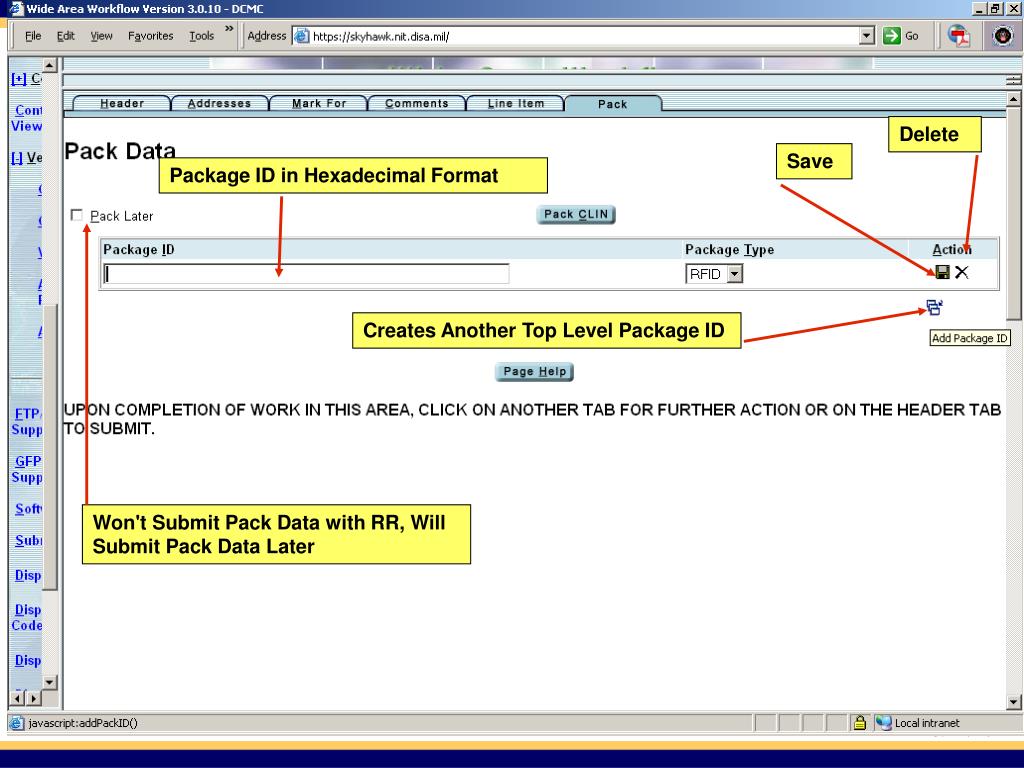Viewport: 1024px width, 768px height.
Task: Click the Pack CLIN button
Action: [576, 214]
